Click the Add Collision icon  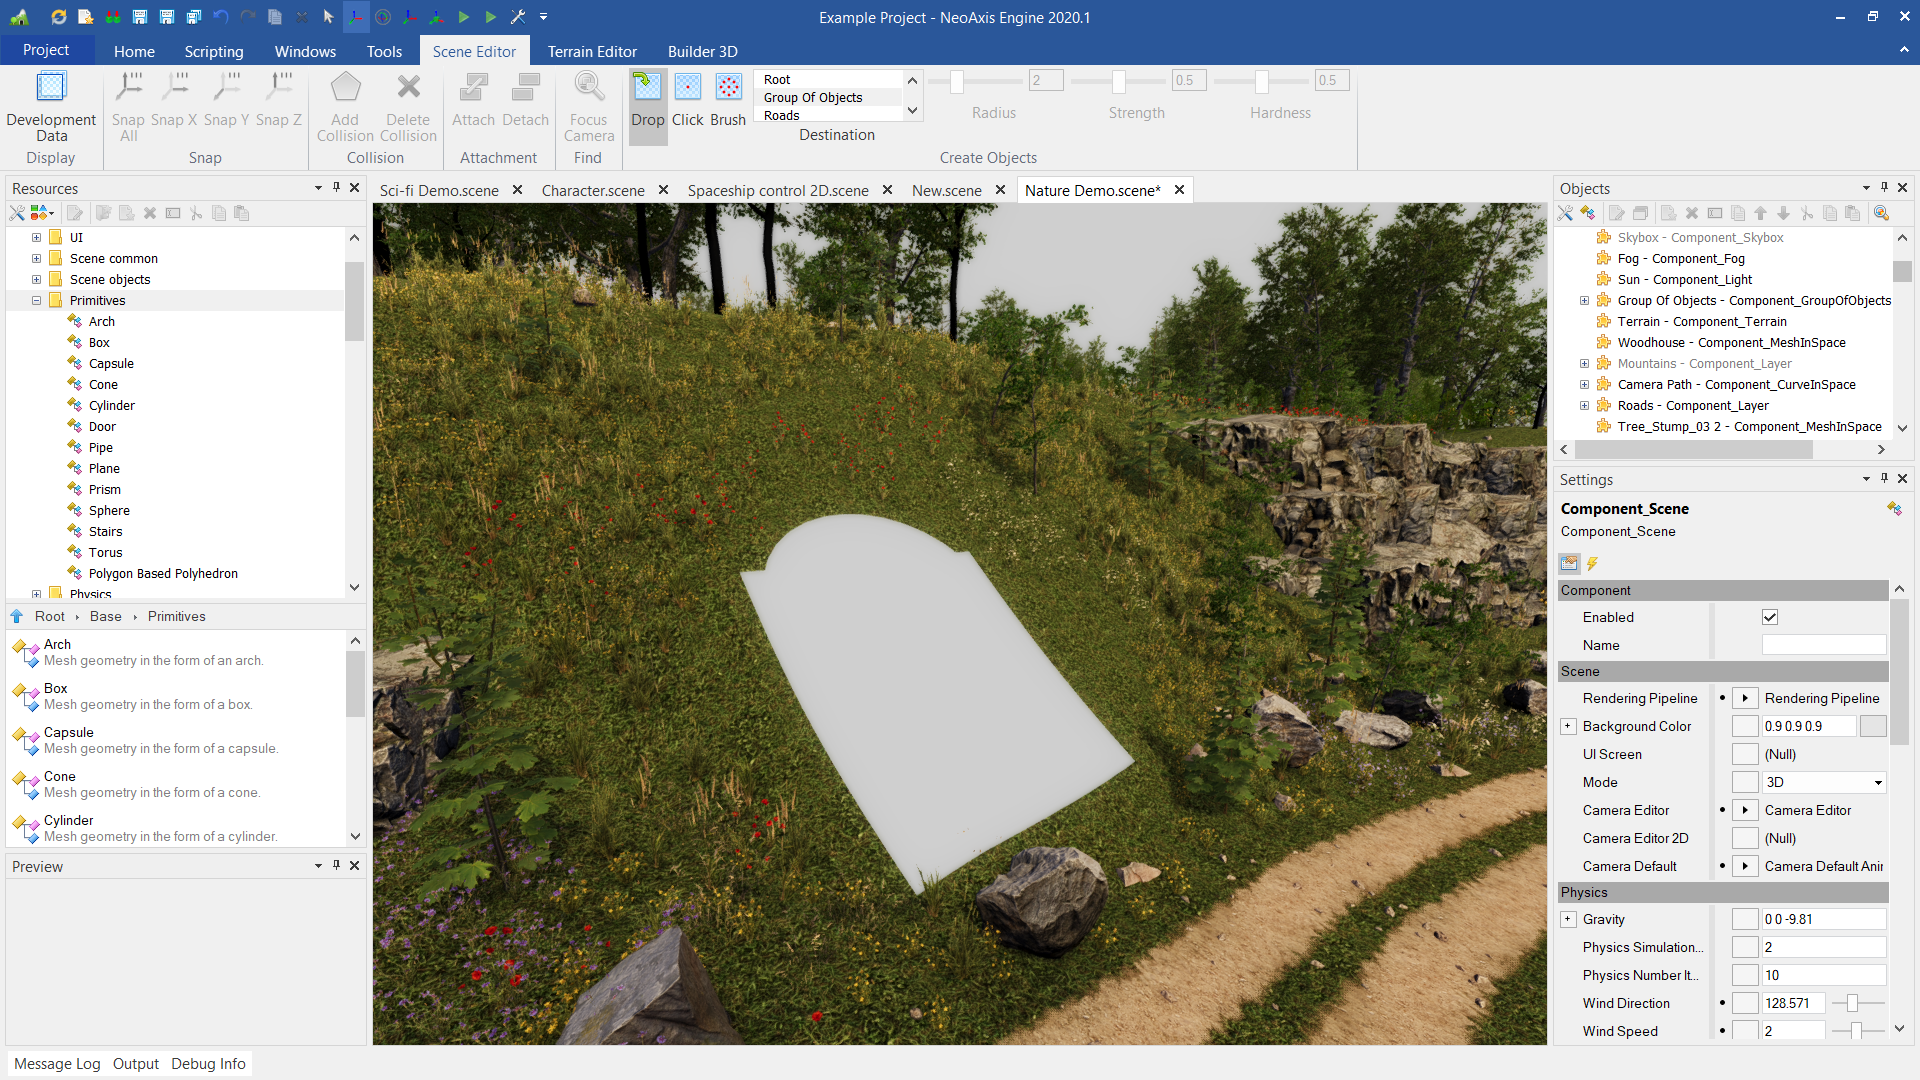[x=345, y=88]
